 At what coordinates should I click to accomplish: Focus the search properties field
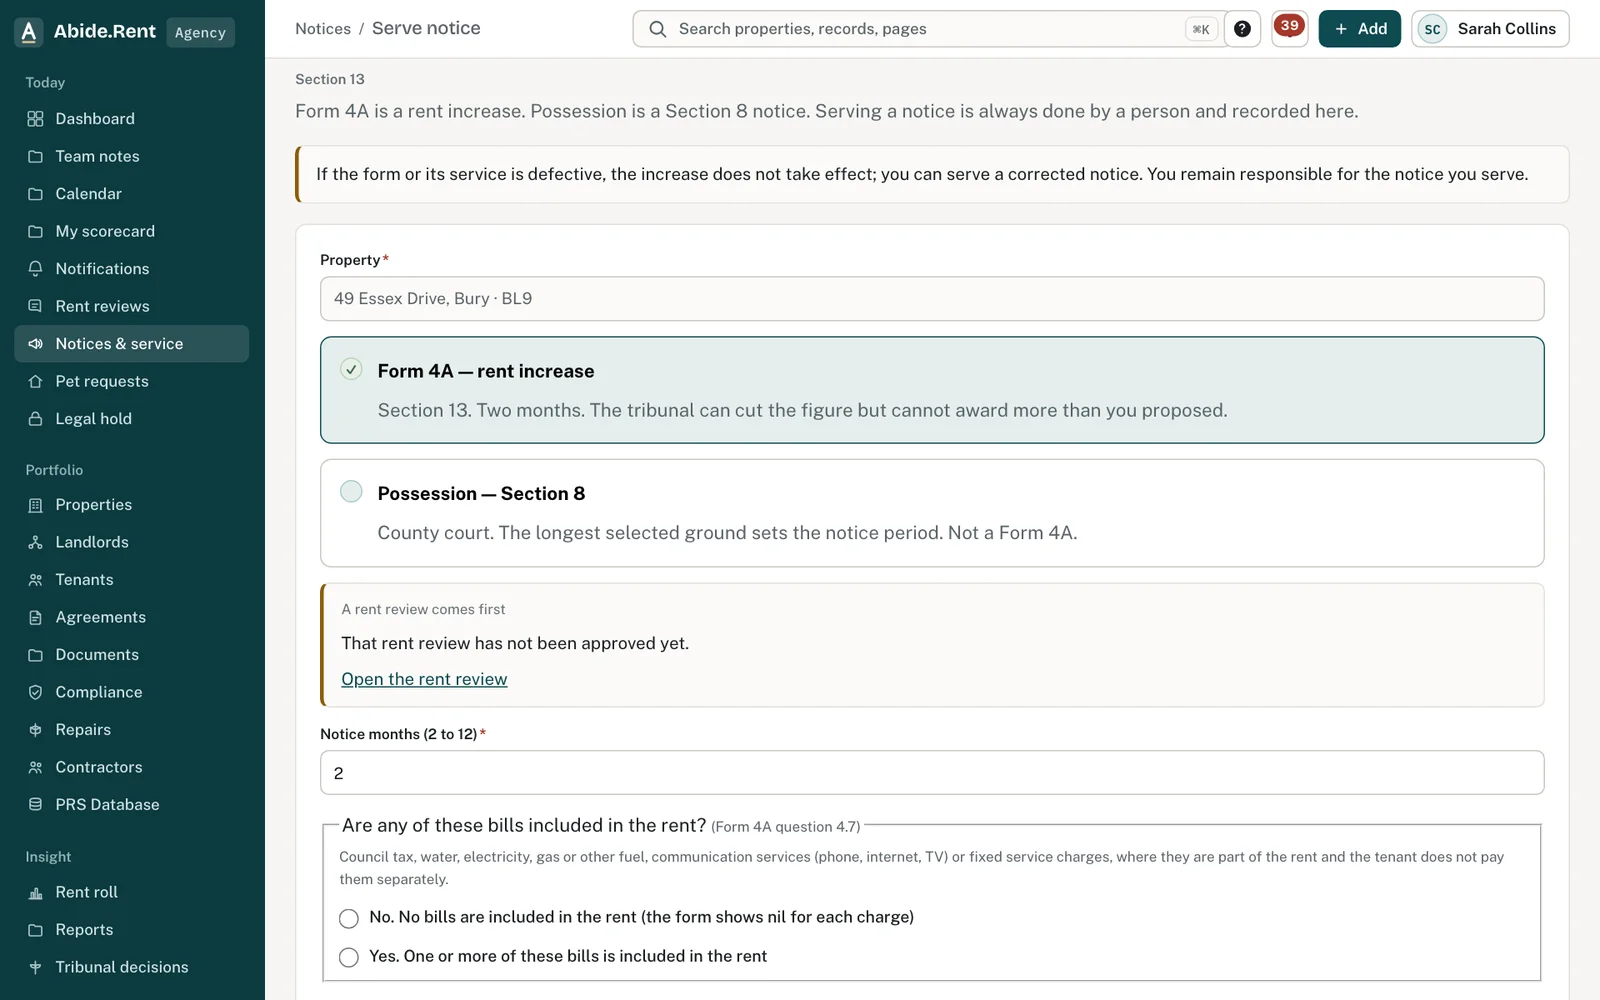tap(928, 29)
